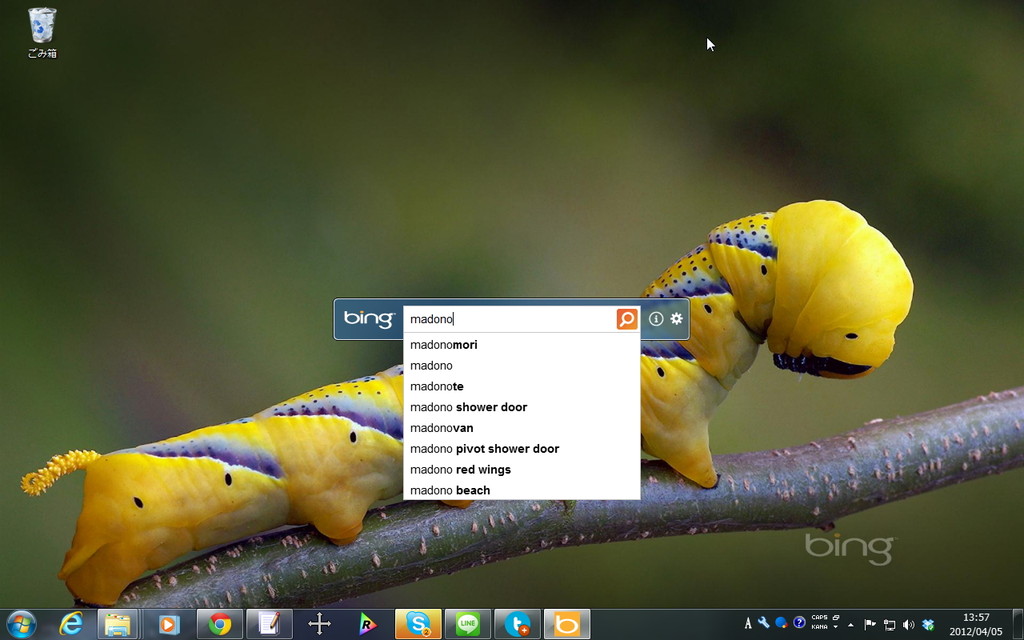Select the 'madono red wings' suggestion
This screenshot has width=1024, height=640.
[460, 469]
